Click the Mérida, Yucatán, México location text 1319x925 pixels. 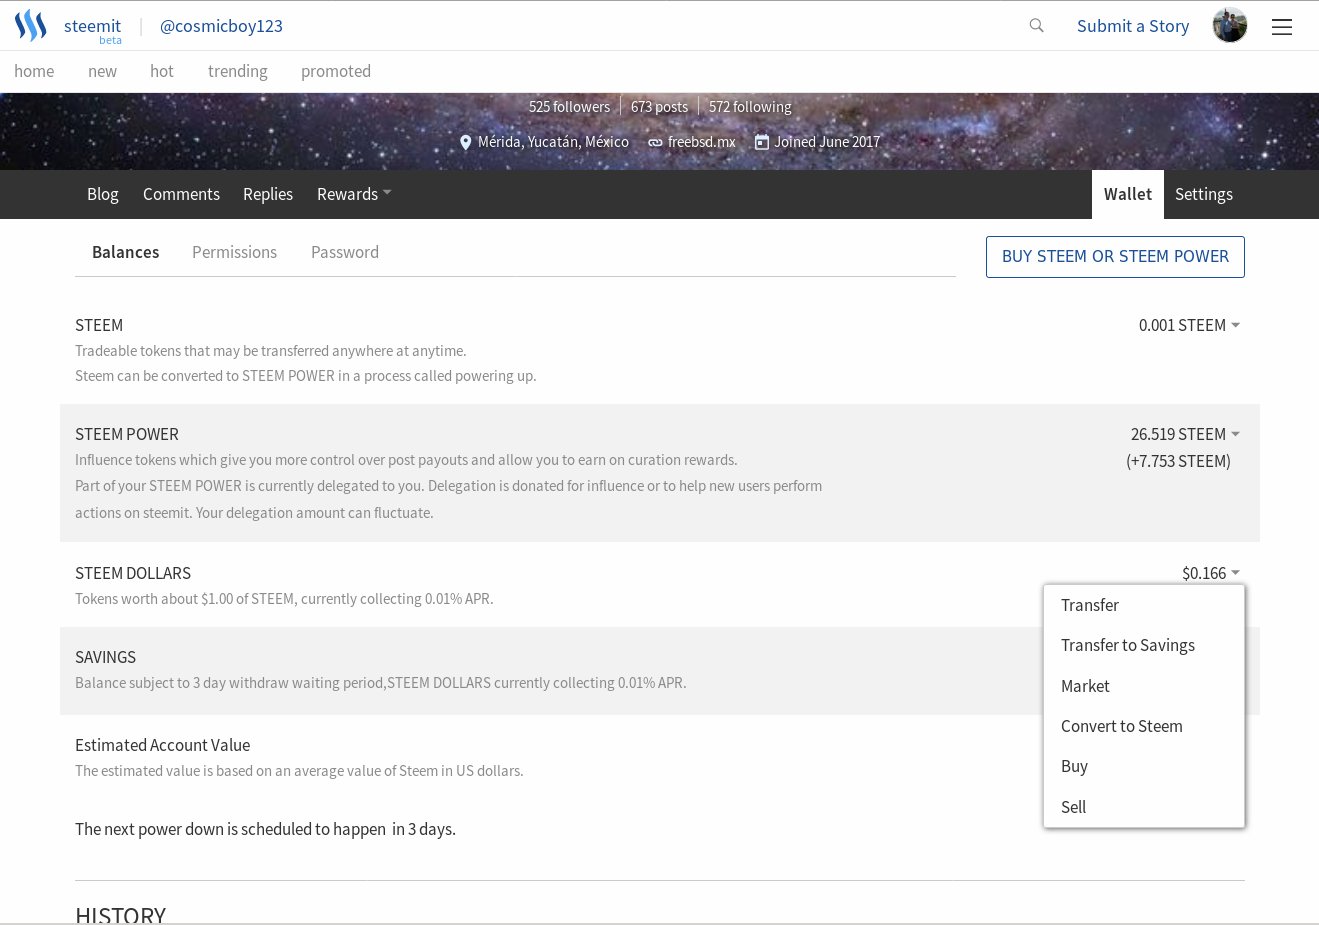coord(553,142)
